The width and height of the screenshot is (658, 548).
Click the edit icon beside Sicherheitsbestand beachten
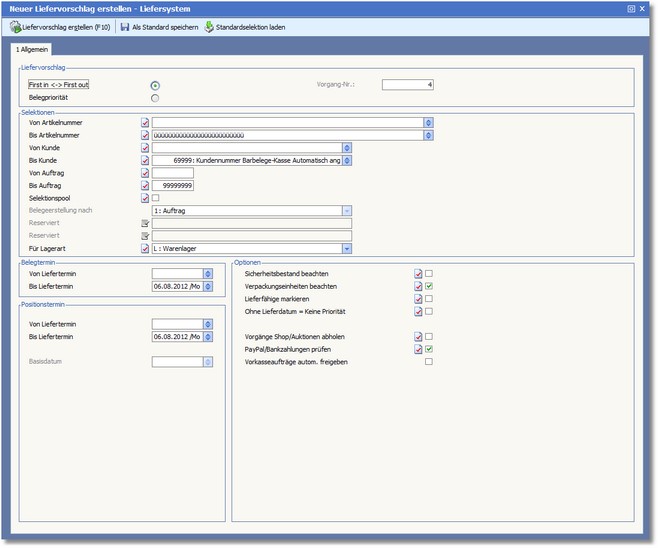[418, 273]
